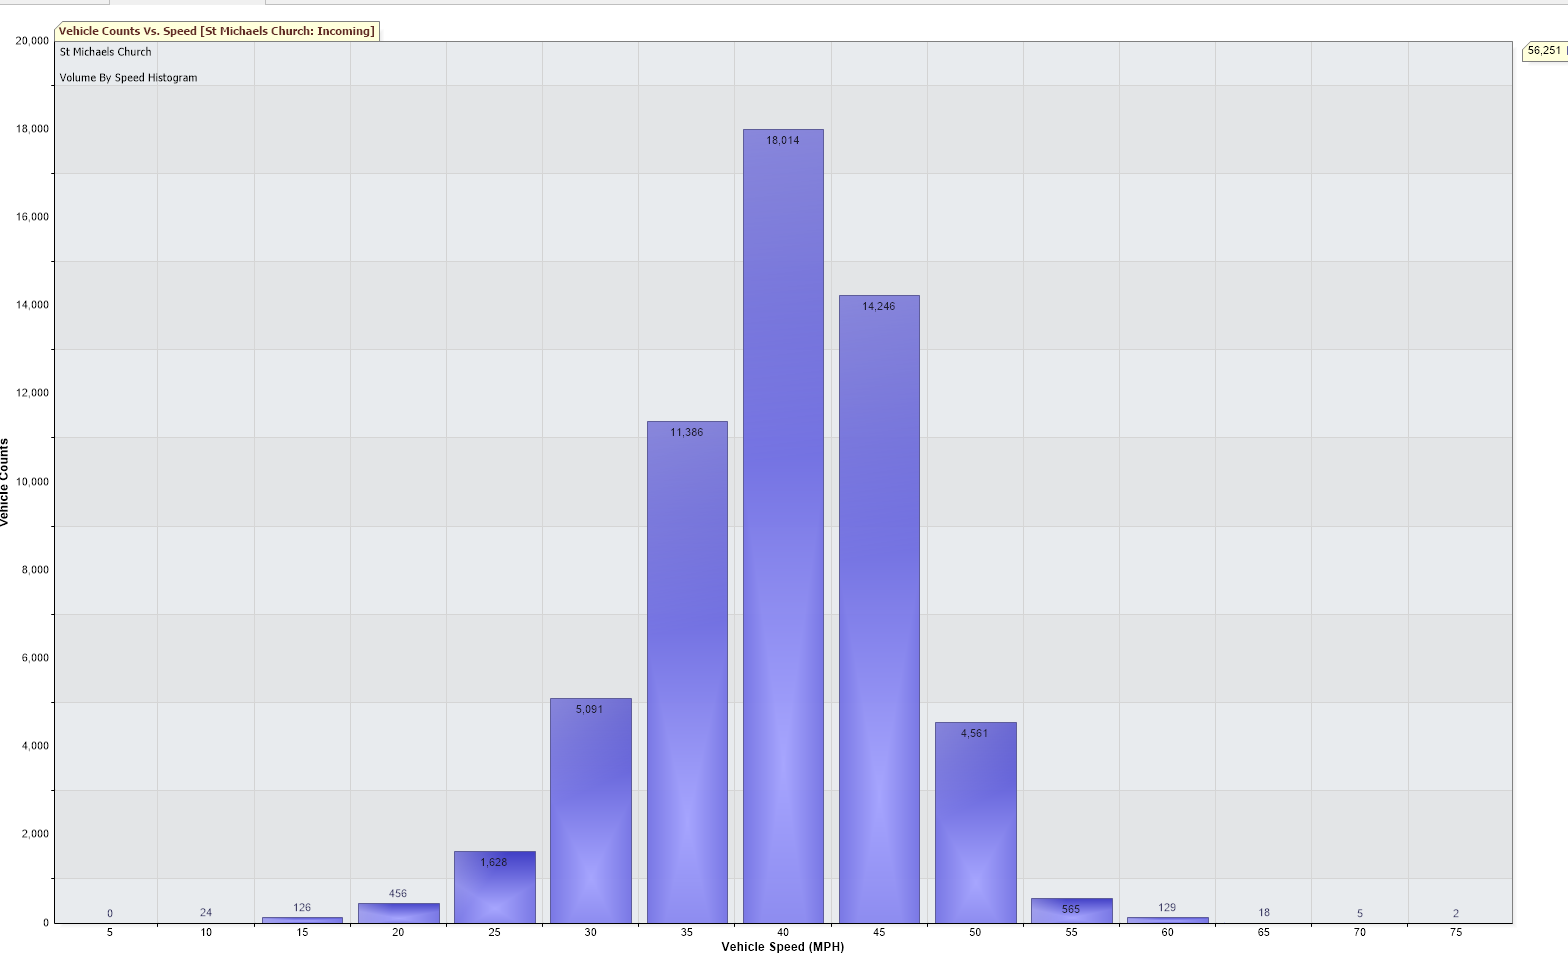Click the 15 MPH bar labeled 126
The image size is (1568, 955).
[302, 919]
